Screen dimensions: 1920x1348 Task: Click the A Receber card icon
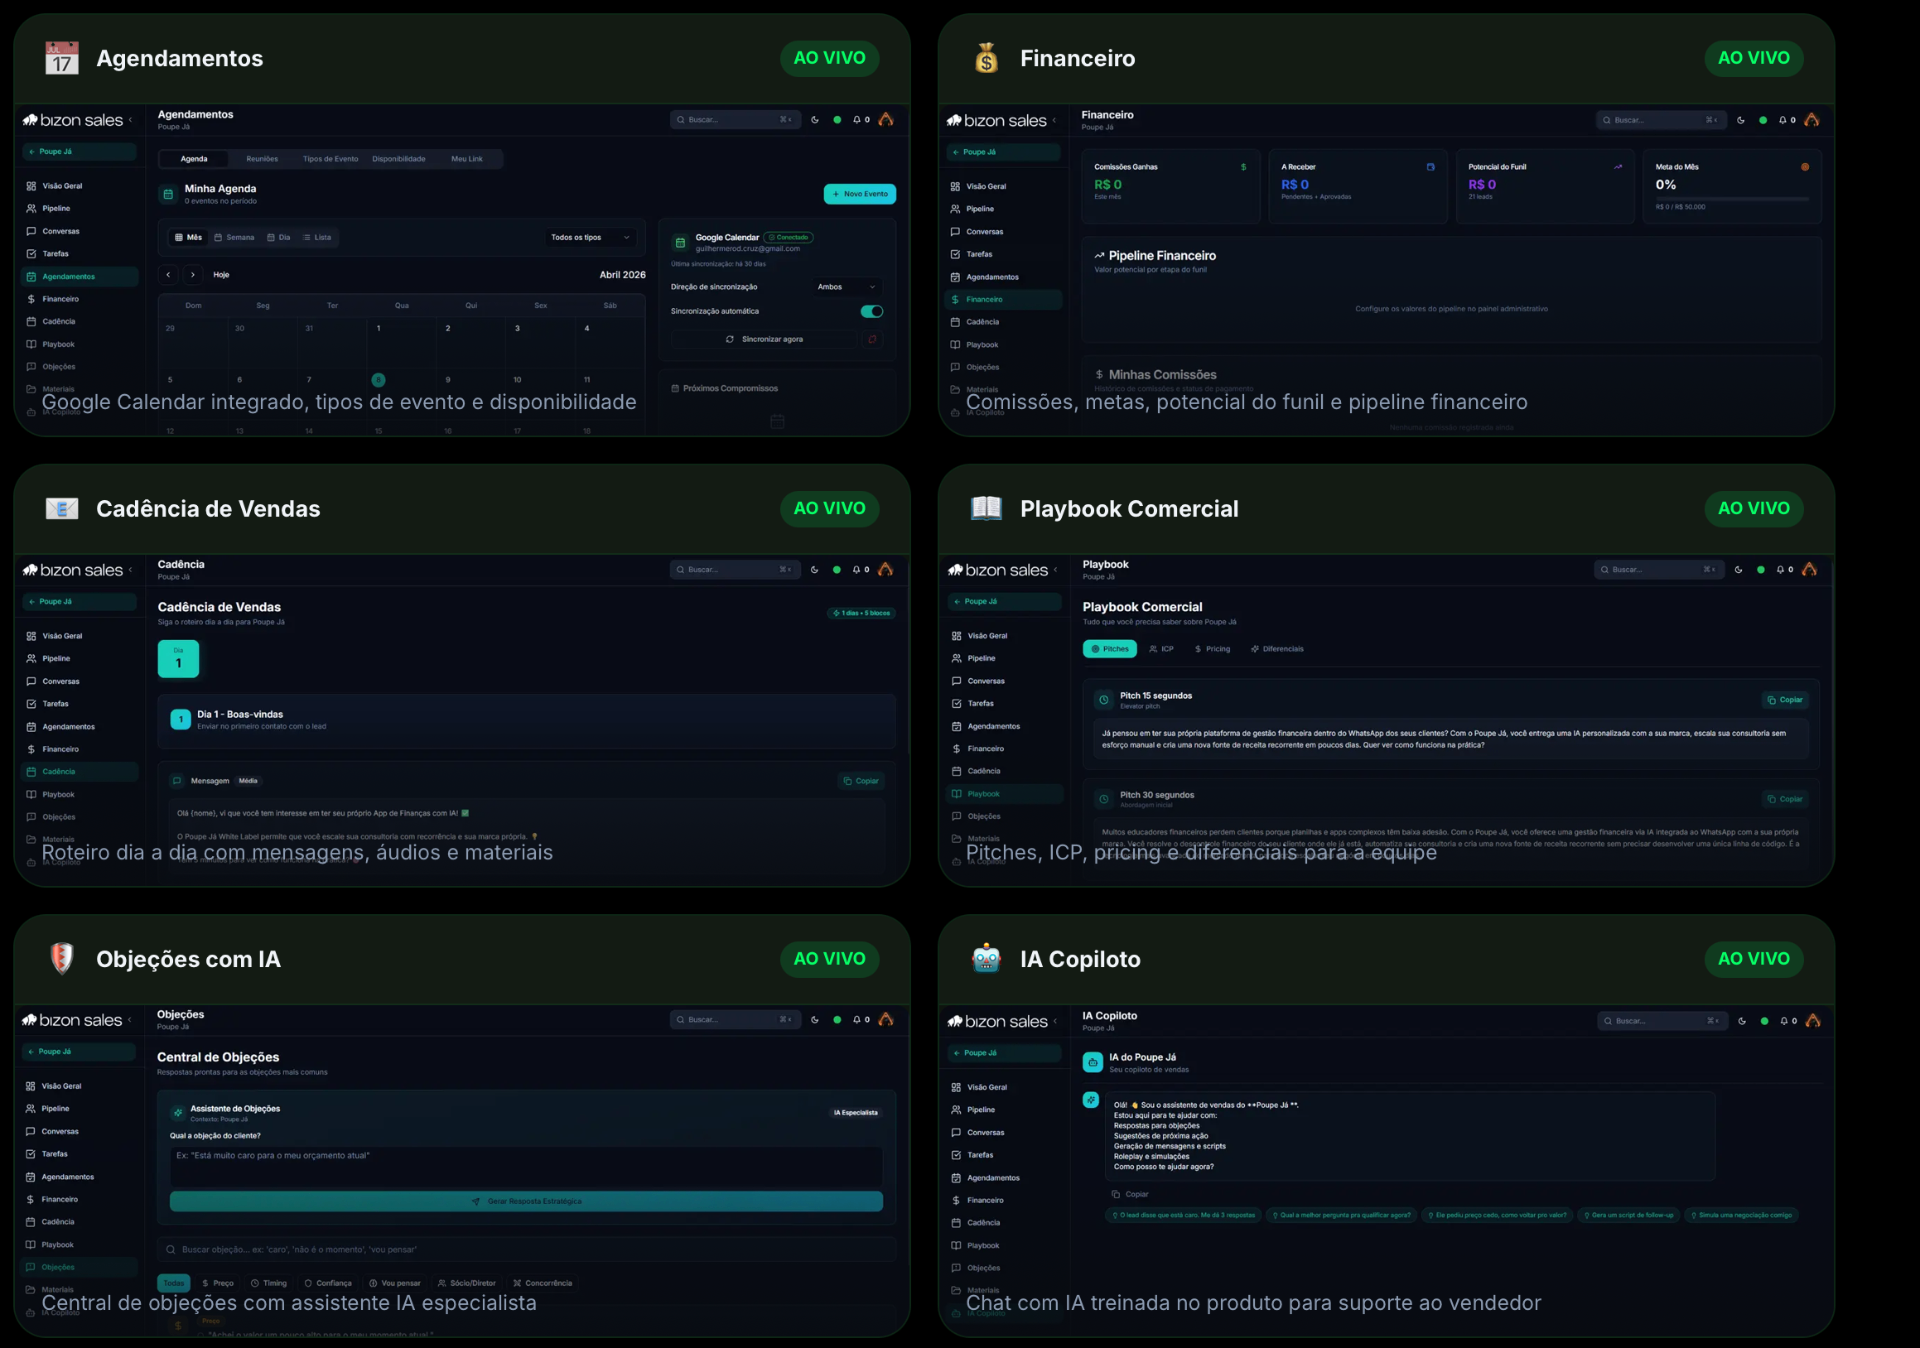pyautogui.click(x=1430, y=167)
